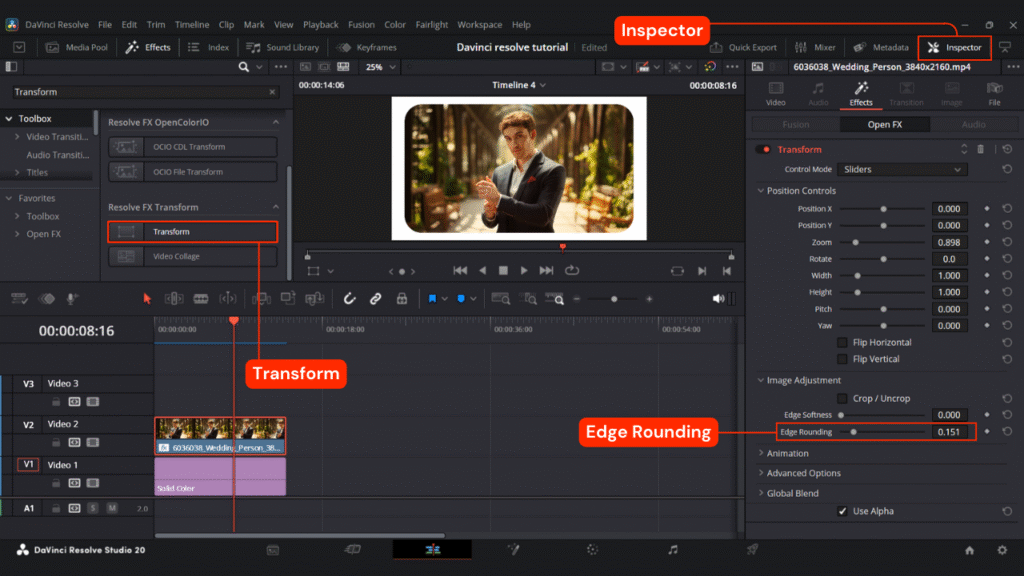Image resolution: width=1024 pixels, height=576 pixels.
Task: Enable the Flip Horizontal checkbox
Action: 842,342
